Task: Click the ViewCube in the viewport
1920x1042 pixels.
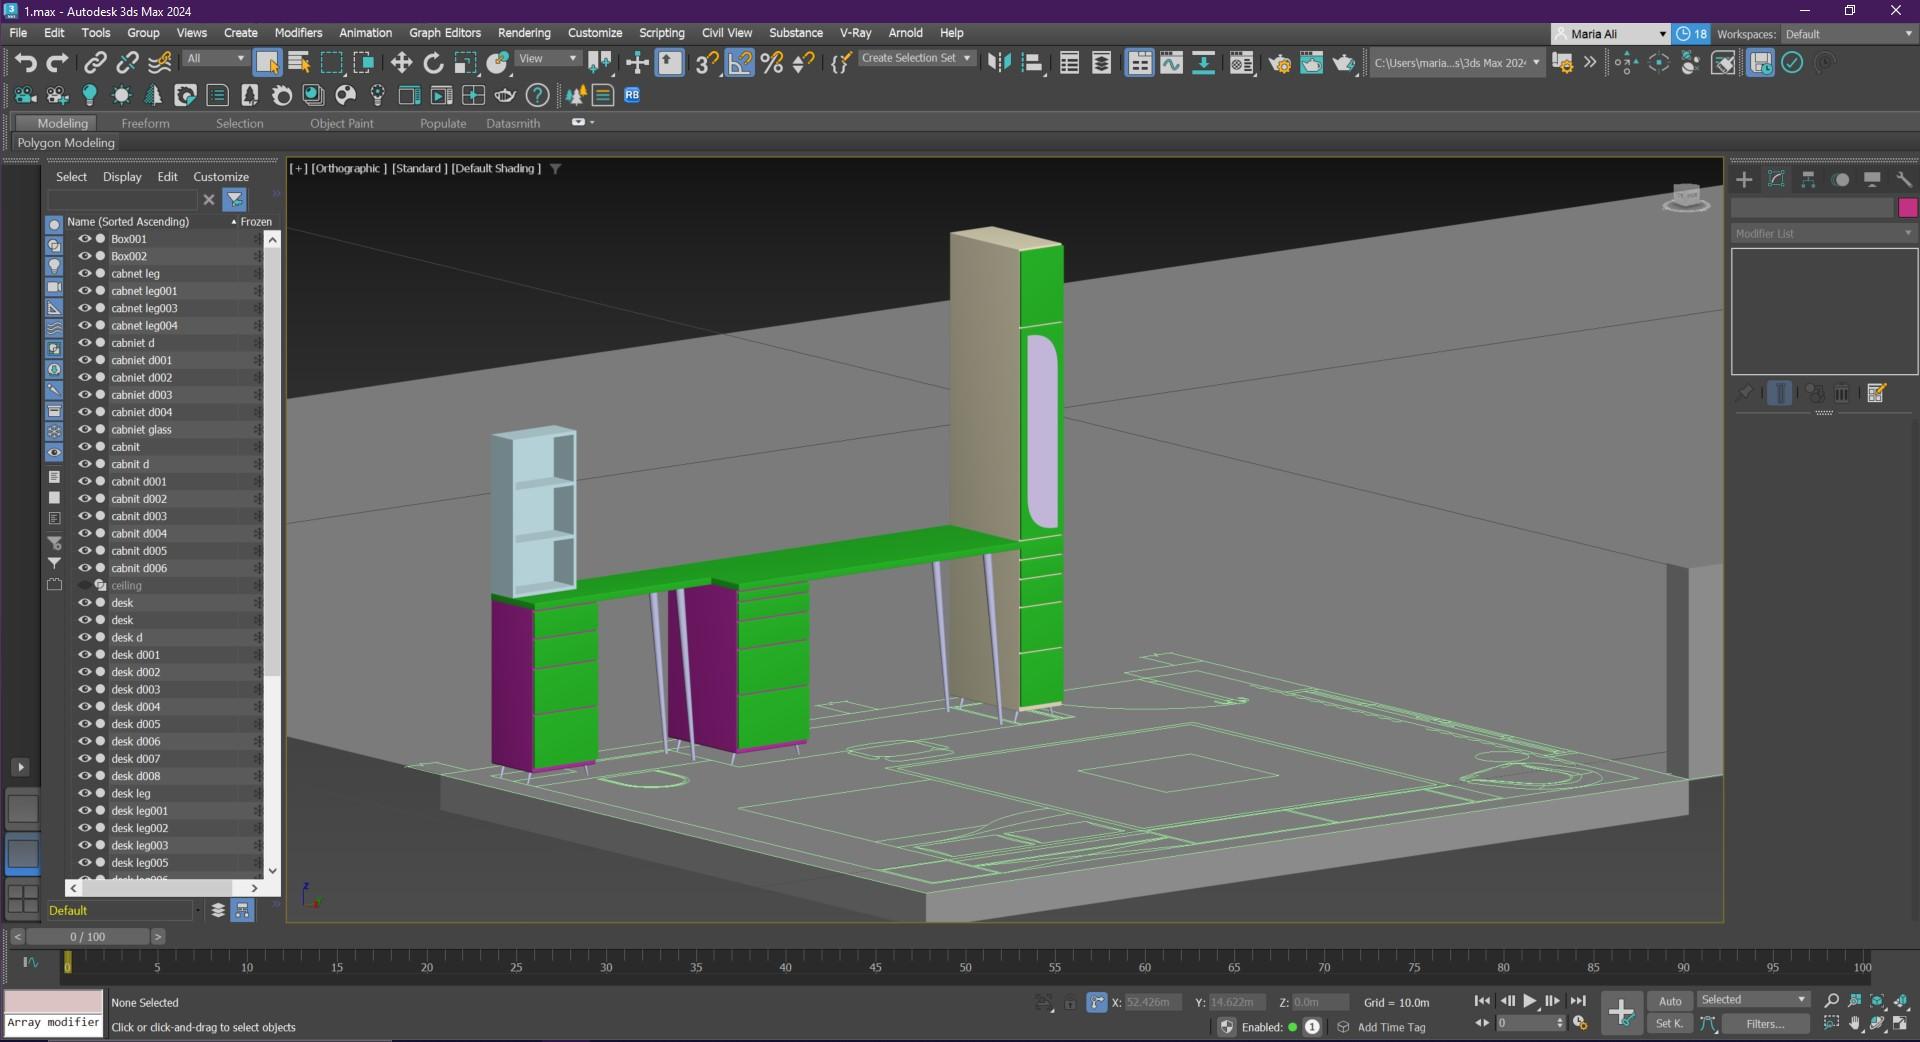Action: (1686, 197)
